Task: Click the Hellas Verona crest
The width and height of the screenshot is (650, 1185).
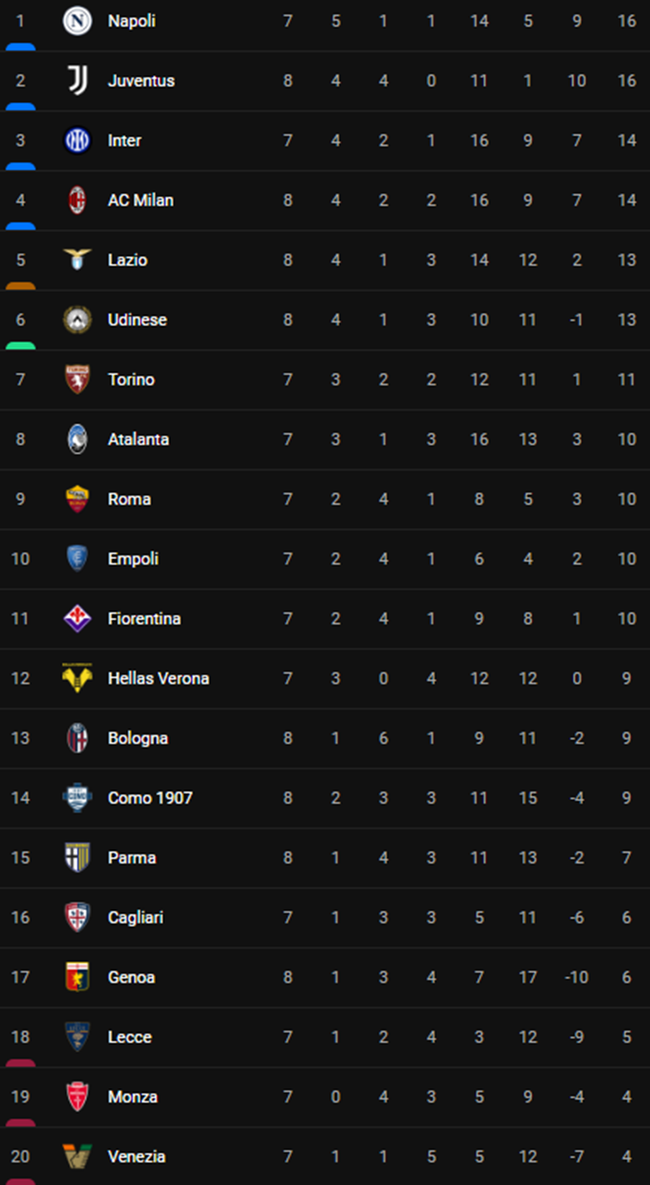Action: (x=77, y=677)
